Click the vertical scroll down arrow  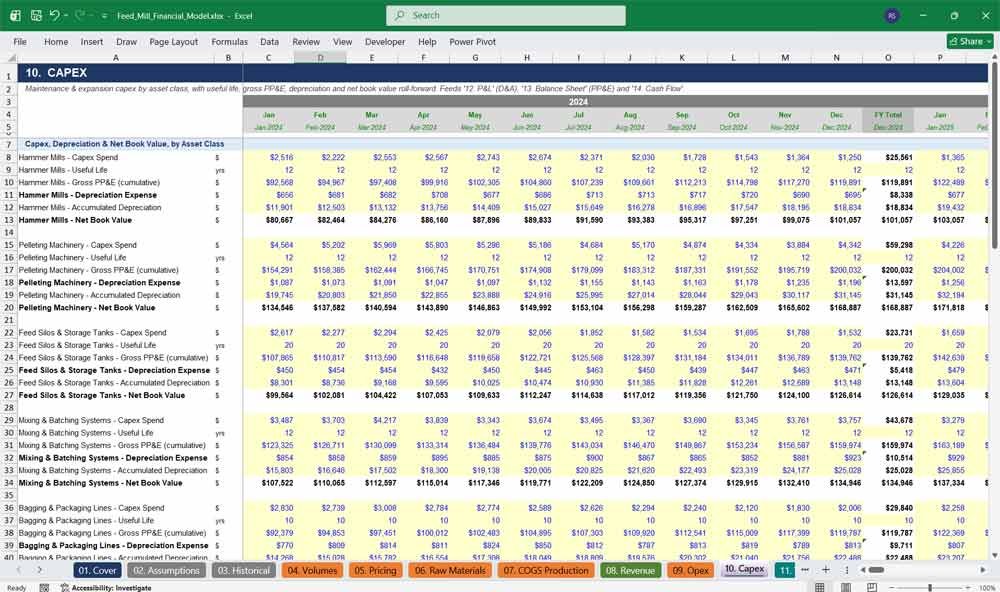point(994,556)
